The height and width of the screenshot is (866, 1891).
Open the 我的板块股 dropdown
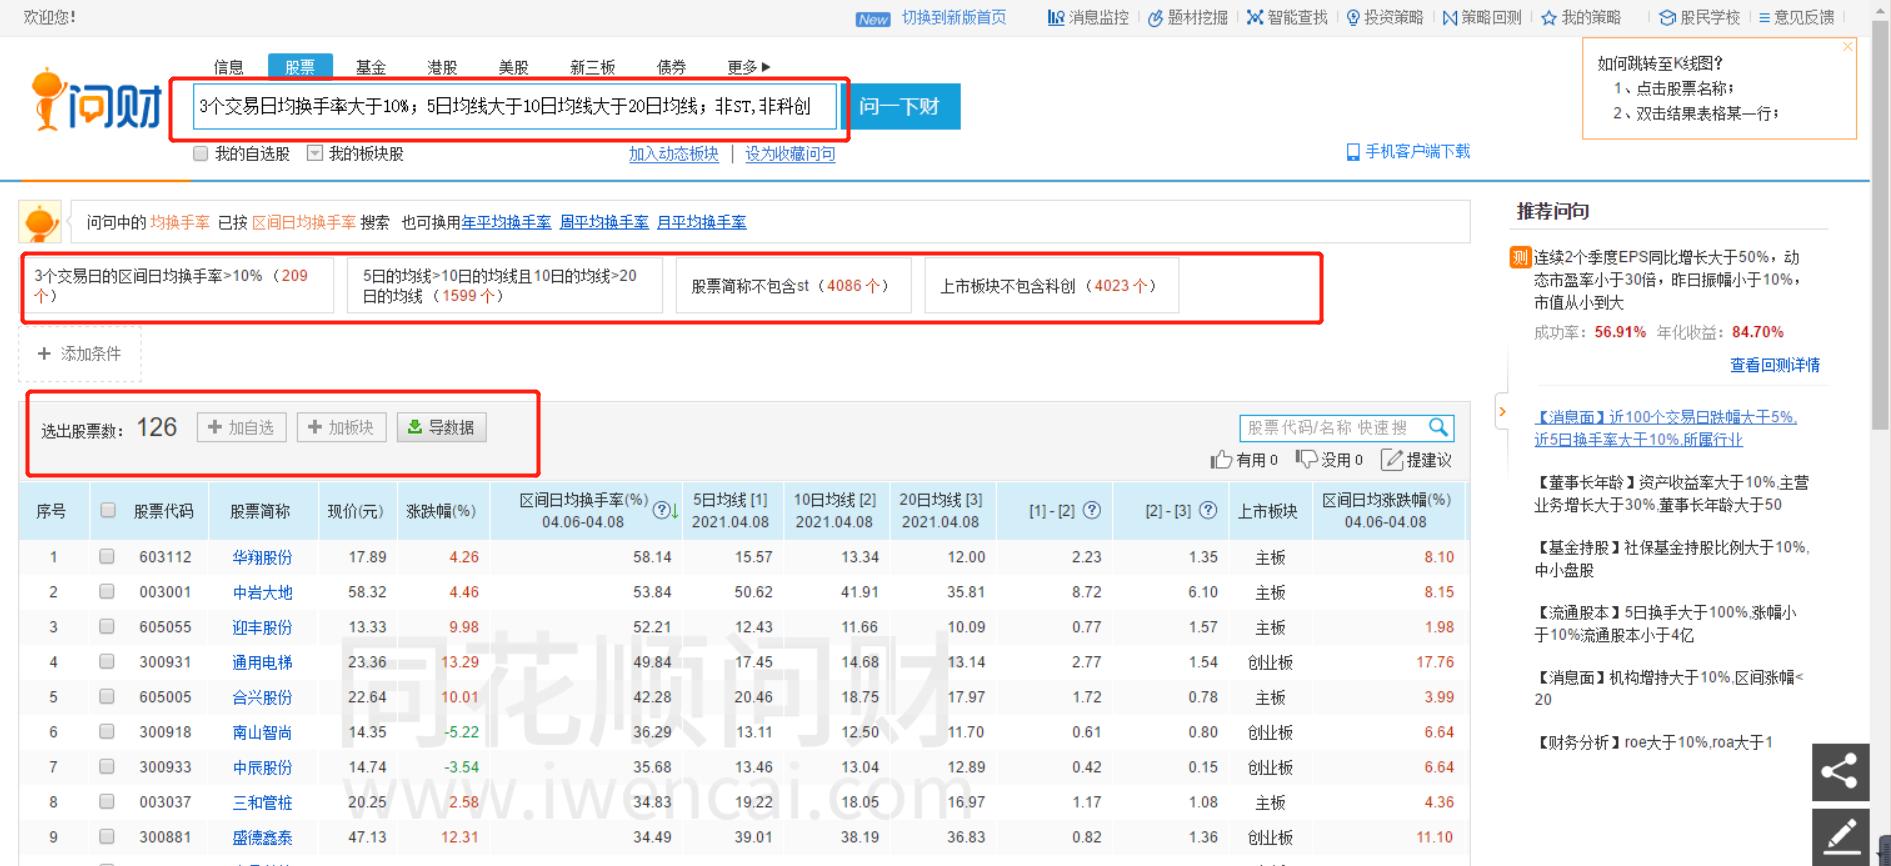tap(315, 154)
